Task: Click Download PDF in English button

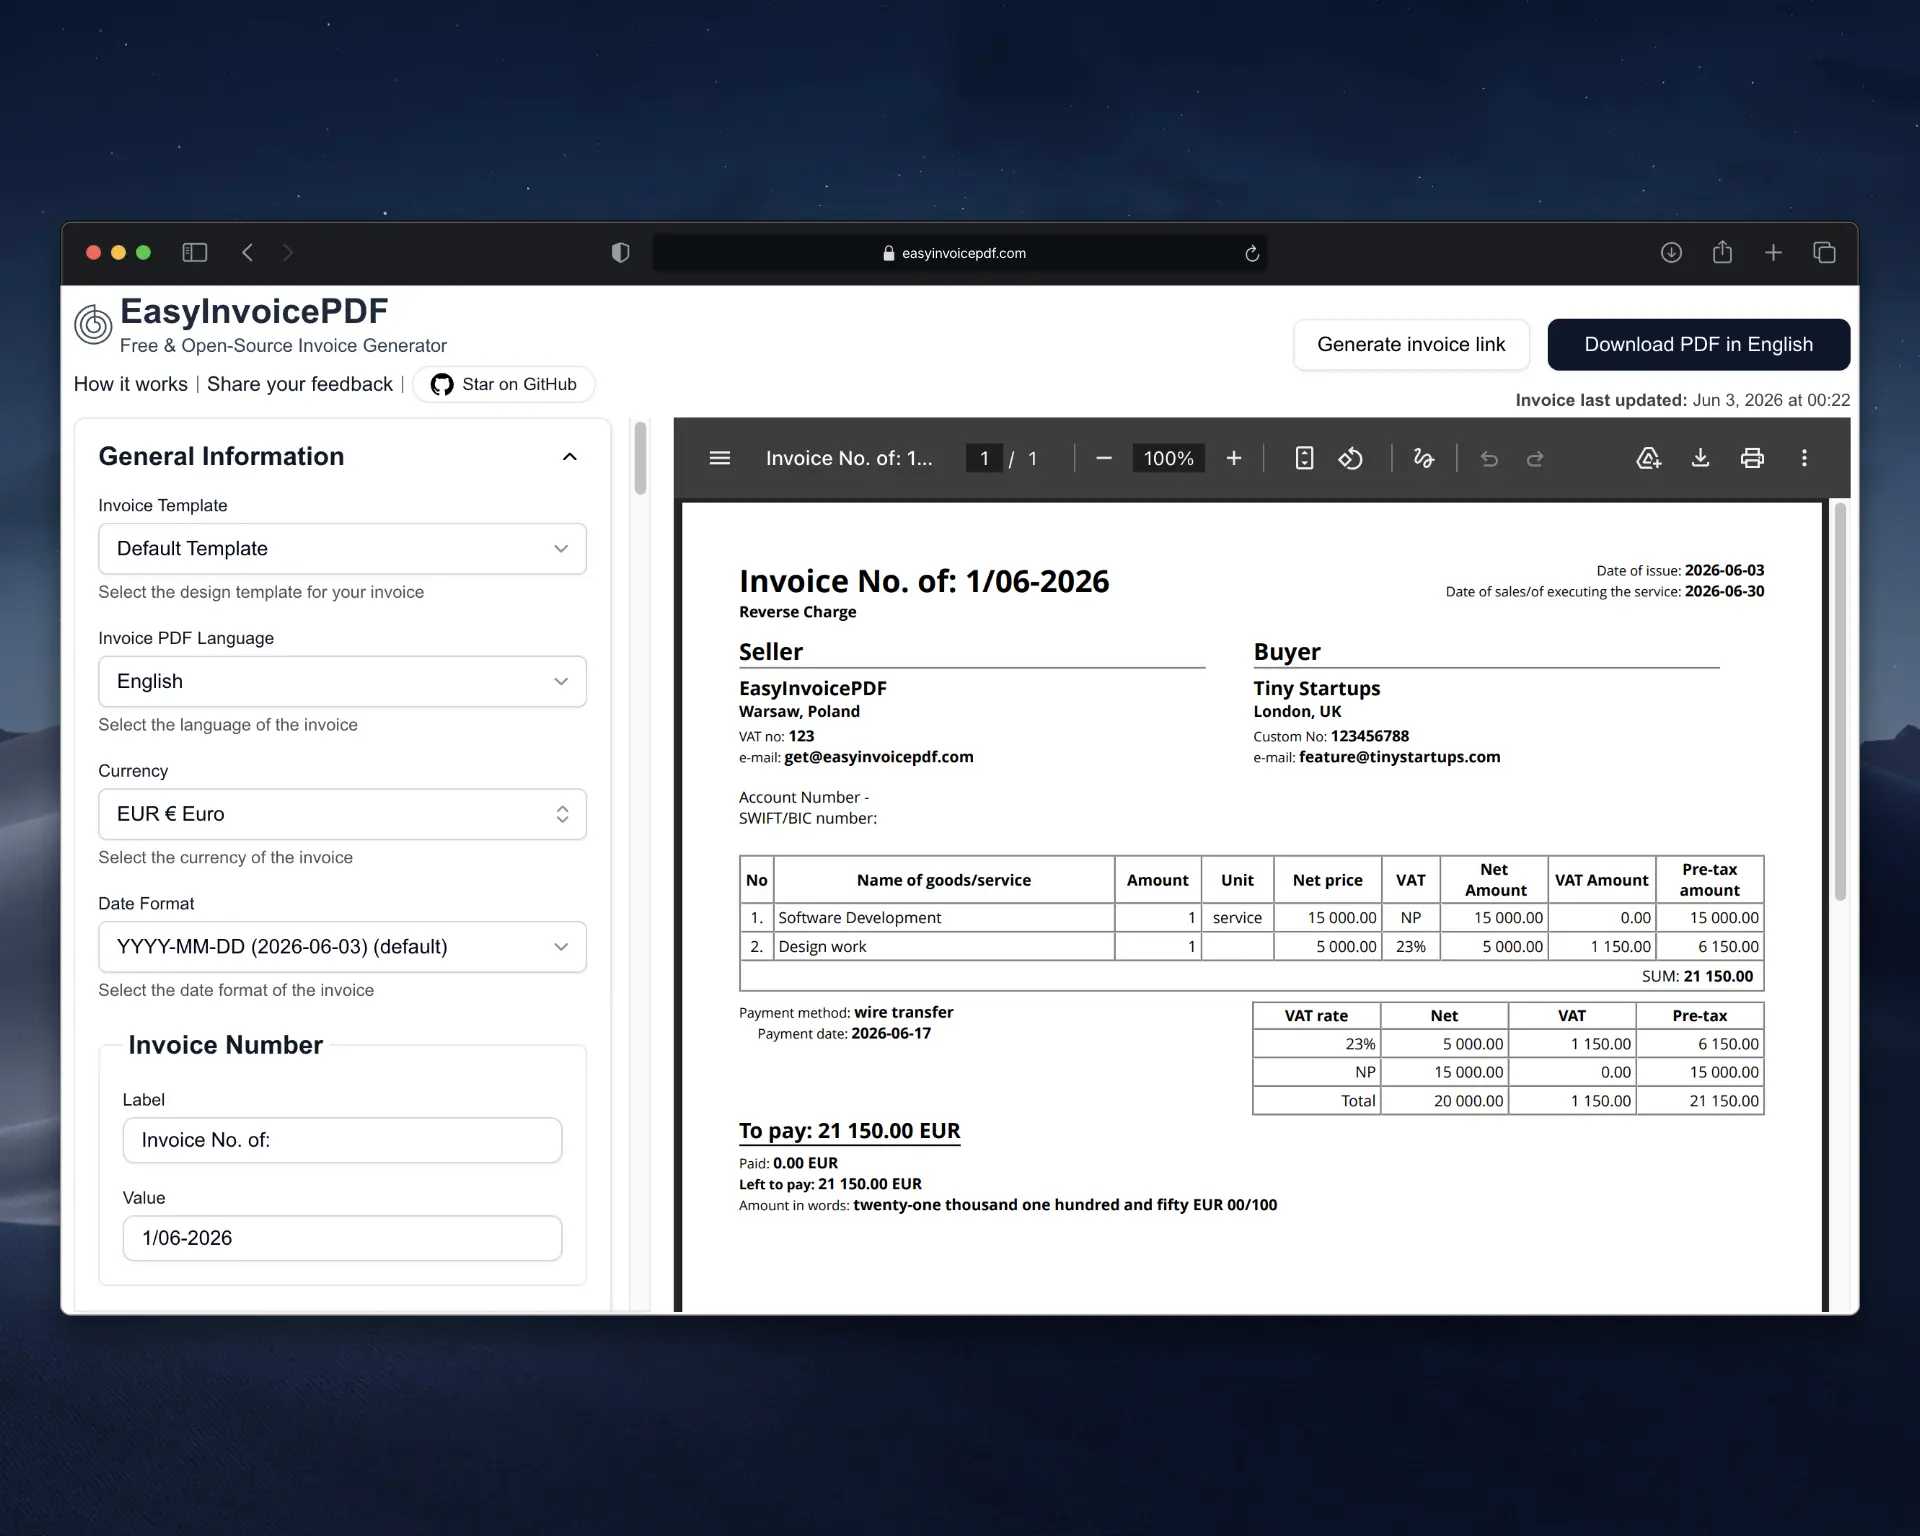Action: [x=1698, y=345]
